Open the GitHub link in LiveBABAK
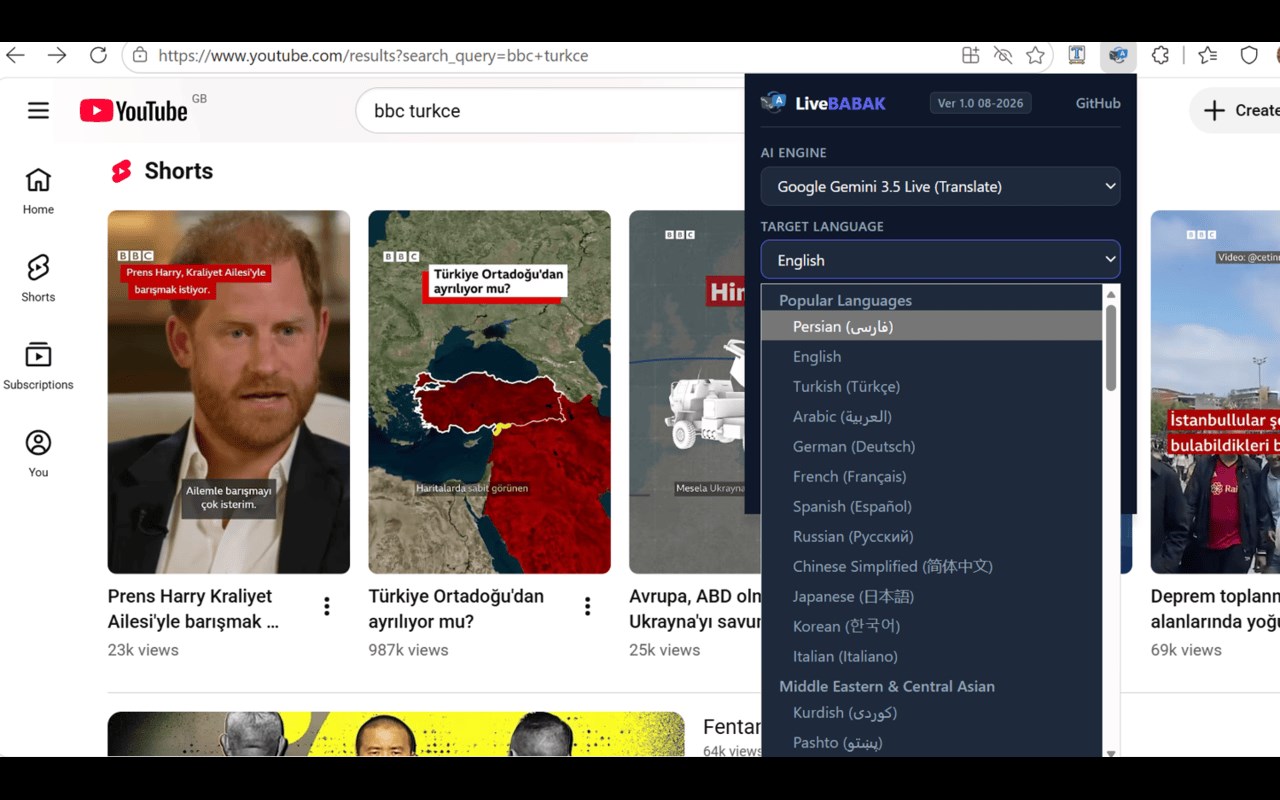Screen dimensions: 1280x800 pos(1098,103)
